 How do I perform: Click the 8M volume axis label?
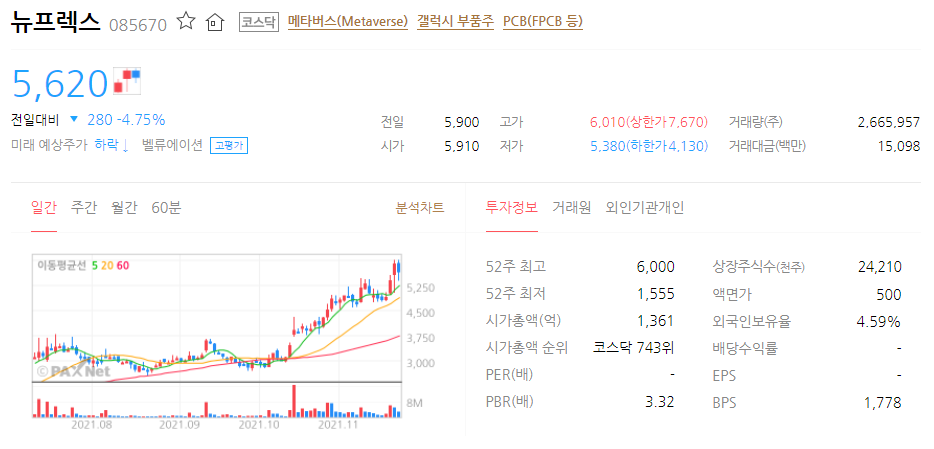pos(415,403)
